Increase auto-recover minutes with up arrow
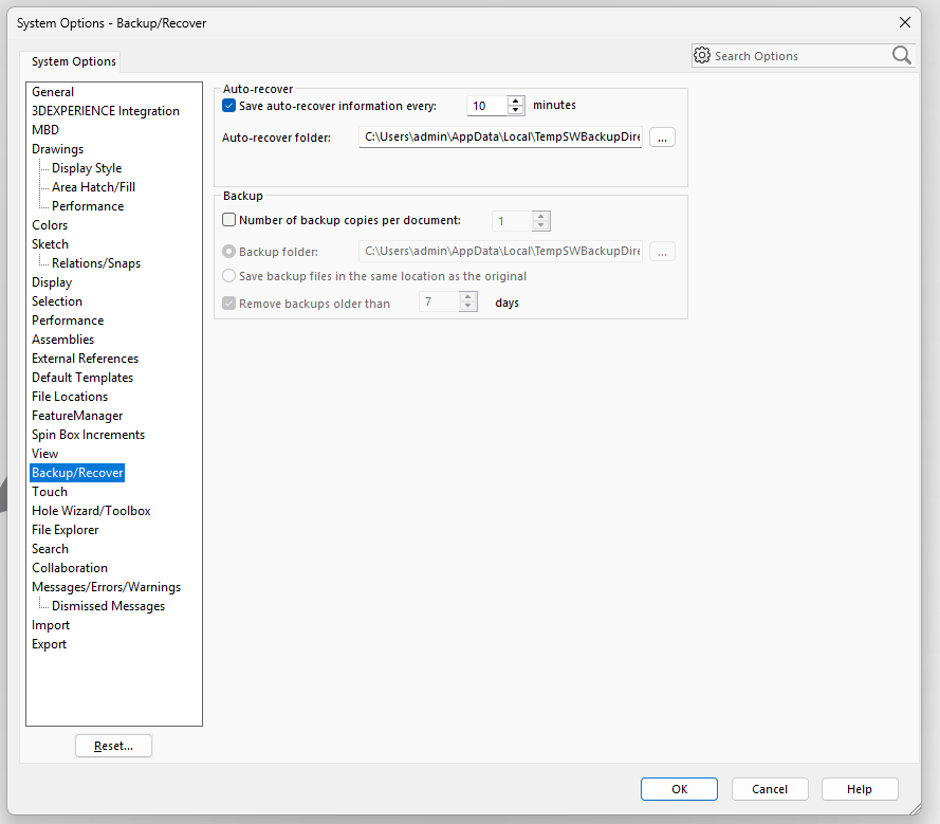This screenshot has height=824, width=940. point(516,101)
